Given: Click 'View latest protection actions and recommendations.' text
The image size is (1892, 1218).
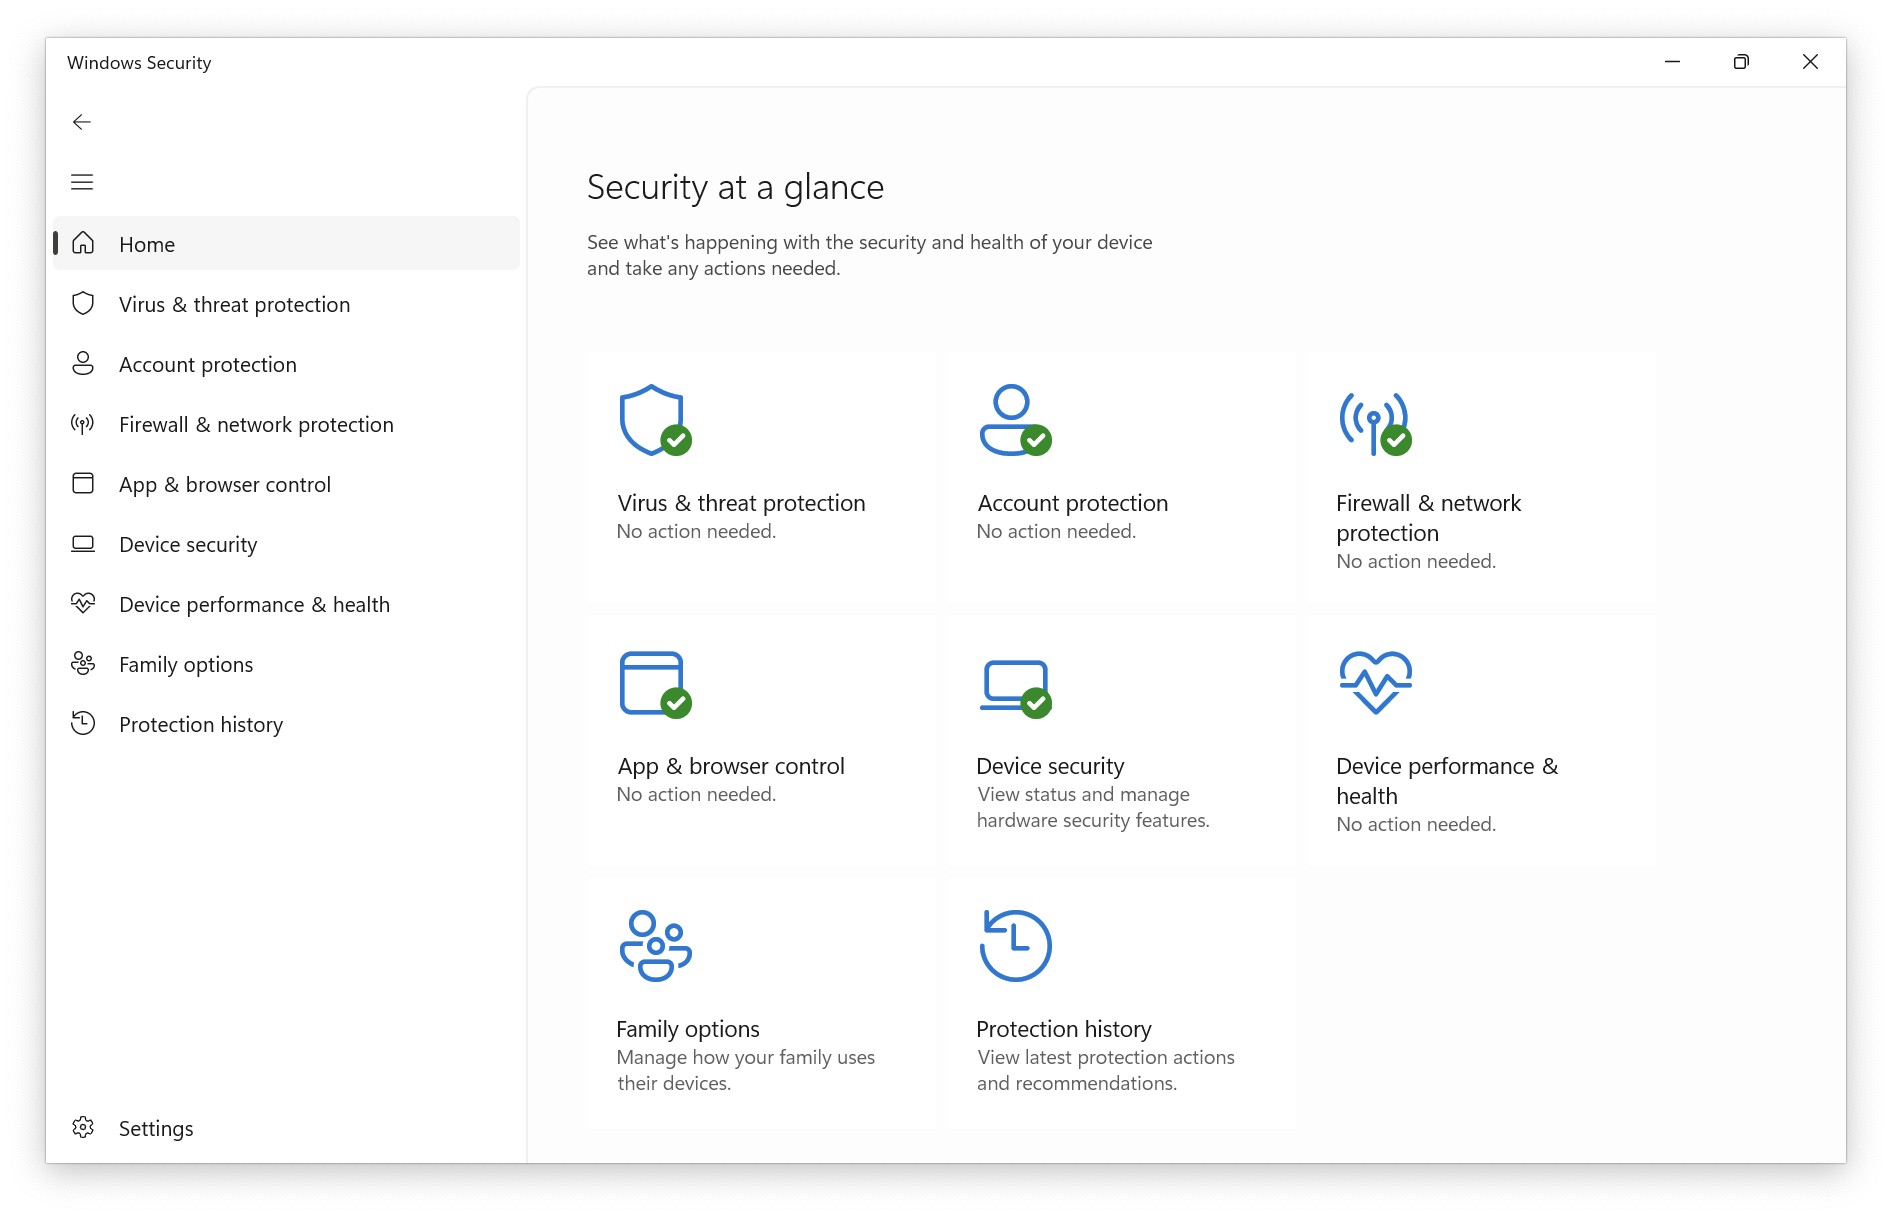Looking at the screenshot, I should [x=1105, y=1070].
